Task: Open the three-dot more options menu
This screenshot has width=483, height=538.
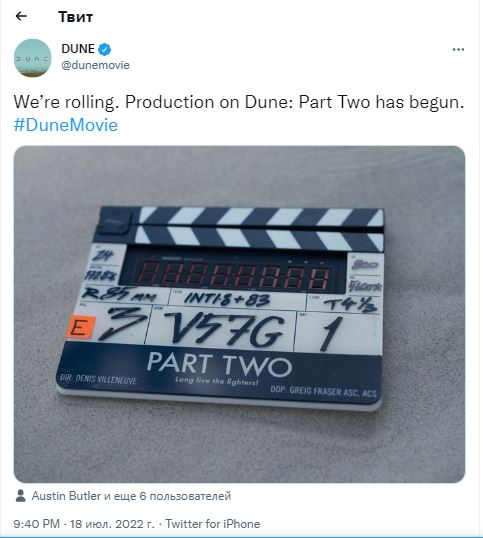Action: point(458,50)
